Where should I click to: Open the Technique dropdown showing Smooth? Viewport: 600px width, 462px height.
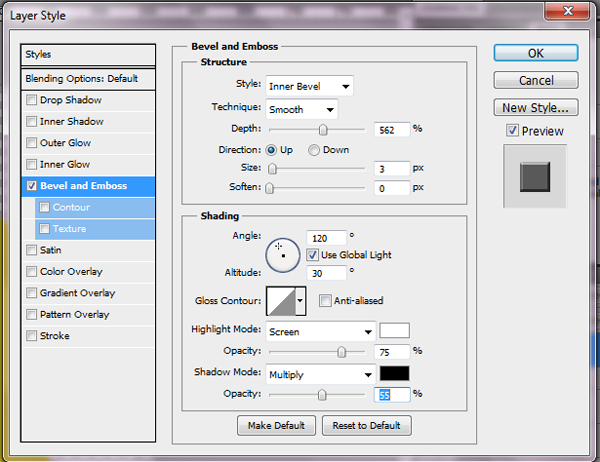302,109
